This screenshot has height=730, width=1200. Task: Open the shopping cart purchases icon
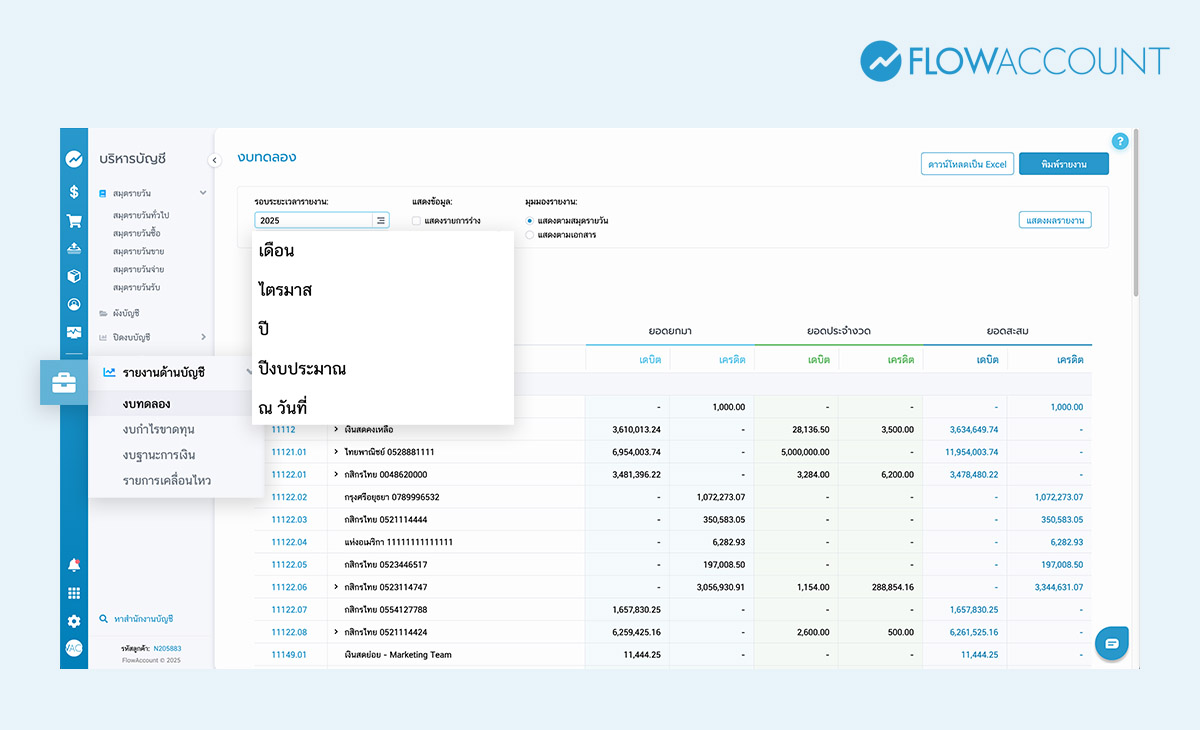click(74, 221)
